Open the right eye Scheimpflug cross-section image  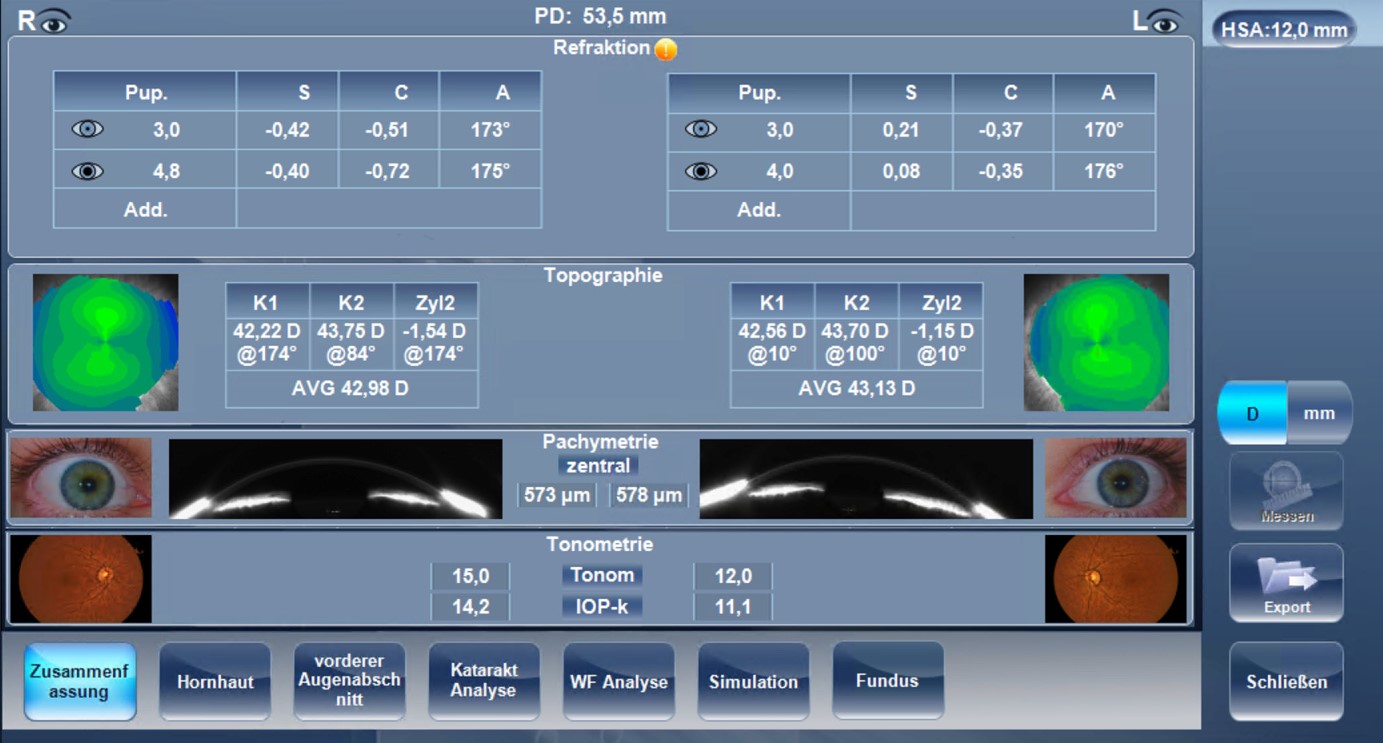[x=336, y=479]
